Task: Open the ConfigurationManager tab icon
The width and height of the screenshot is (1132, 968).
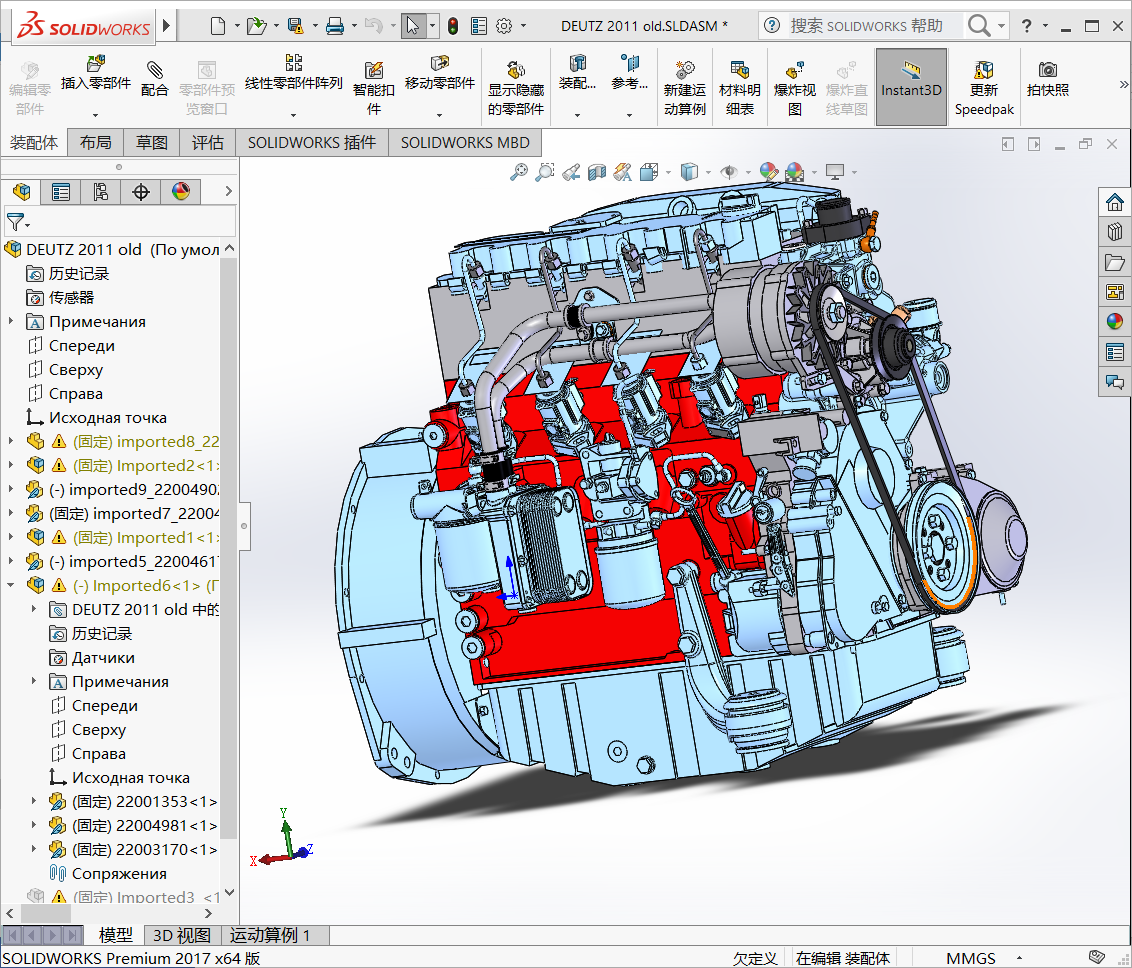Action: click(x=100, y=191)
